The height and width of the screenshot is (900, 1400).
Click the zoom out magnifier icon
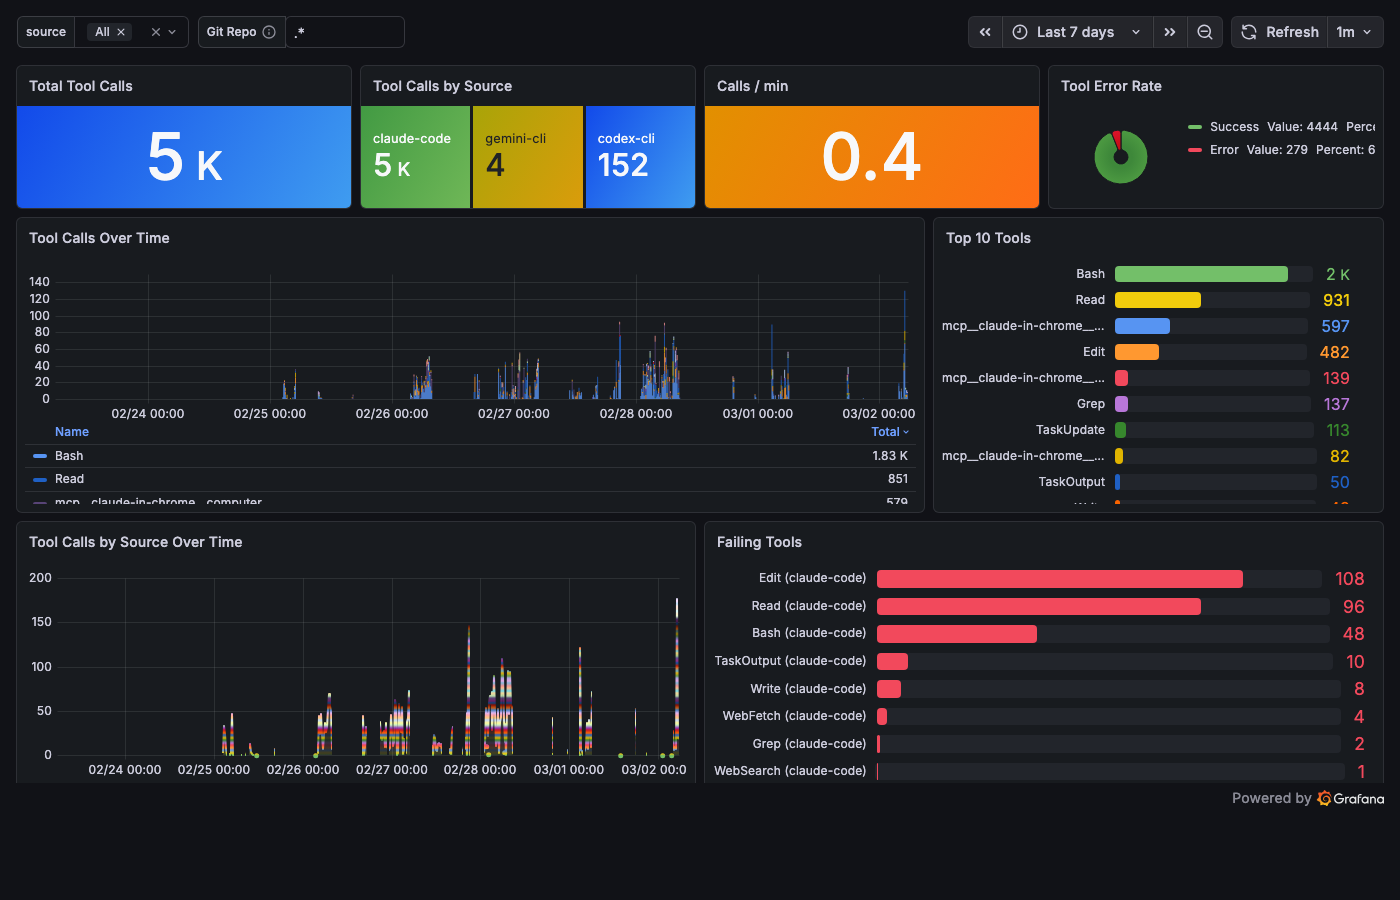(1204, 31)
